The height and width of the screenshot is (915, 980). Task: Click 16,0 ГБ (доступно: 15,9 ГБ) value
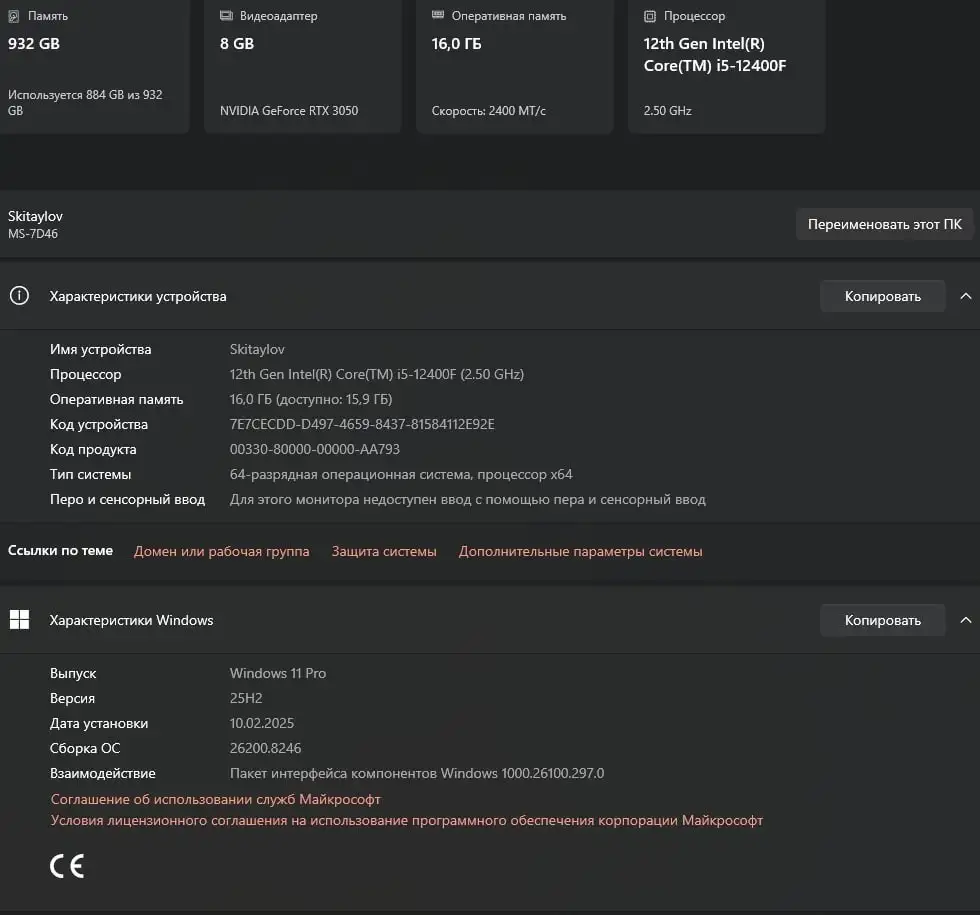[311, 399]
